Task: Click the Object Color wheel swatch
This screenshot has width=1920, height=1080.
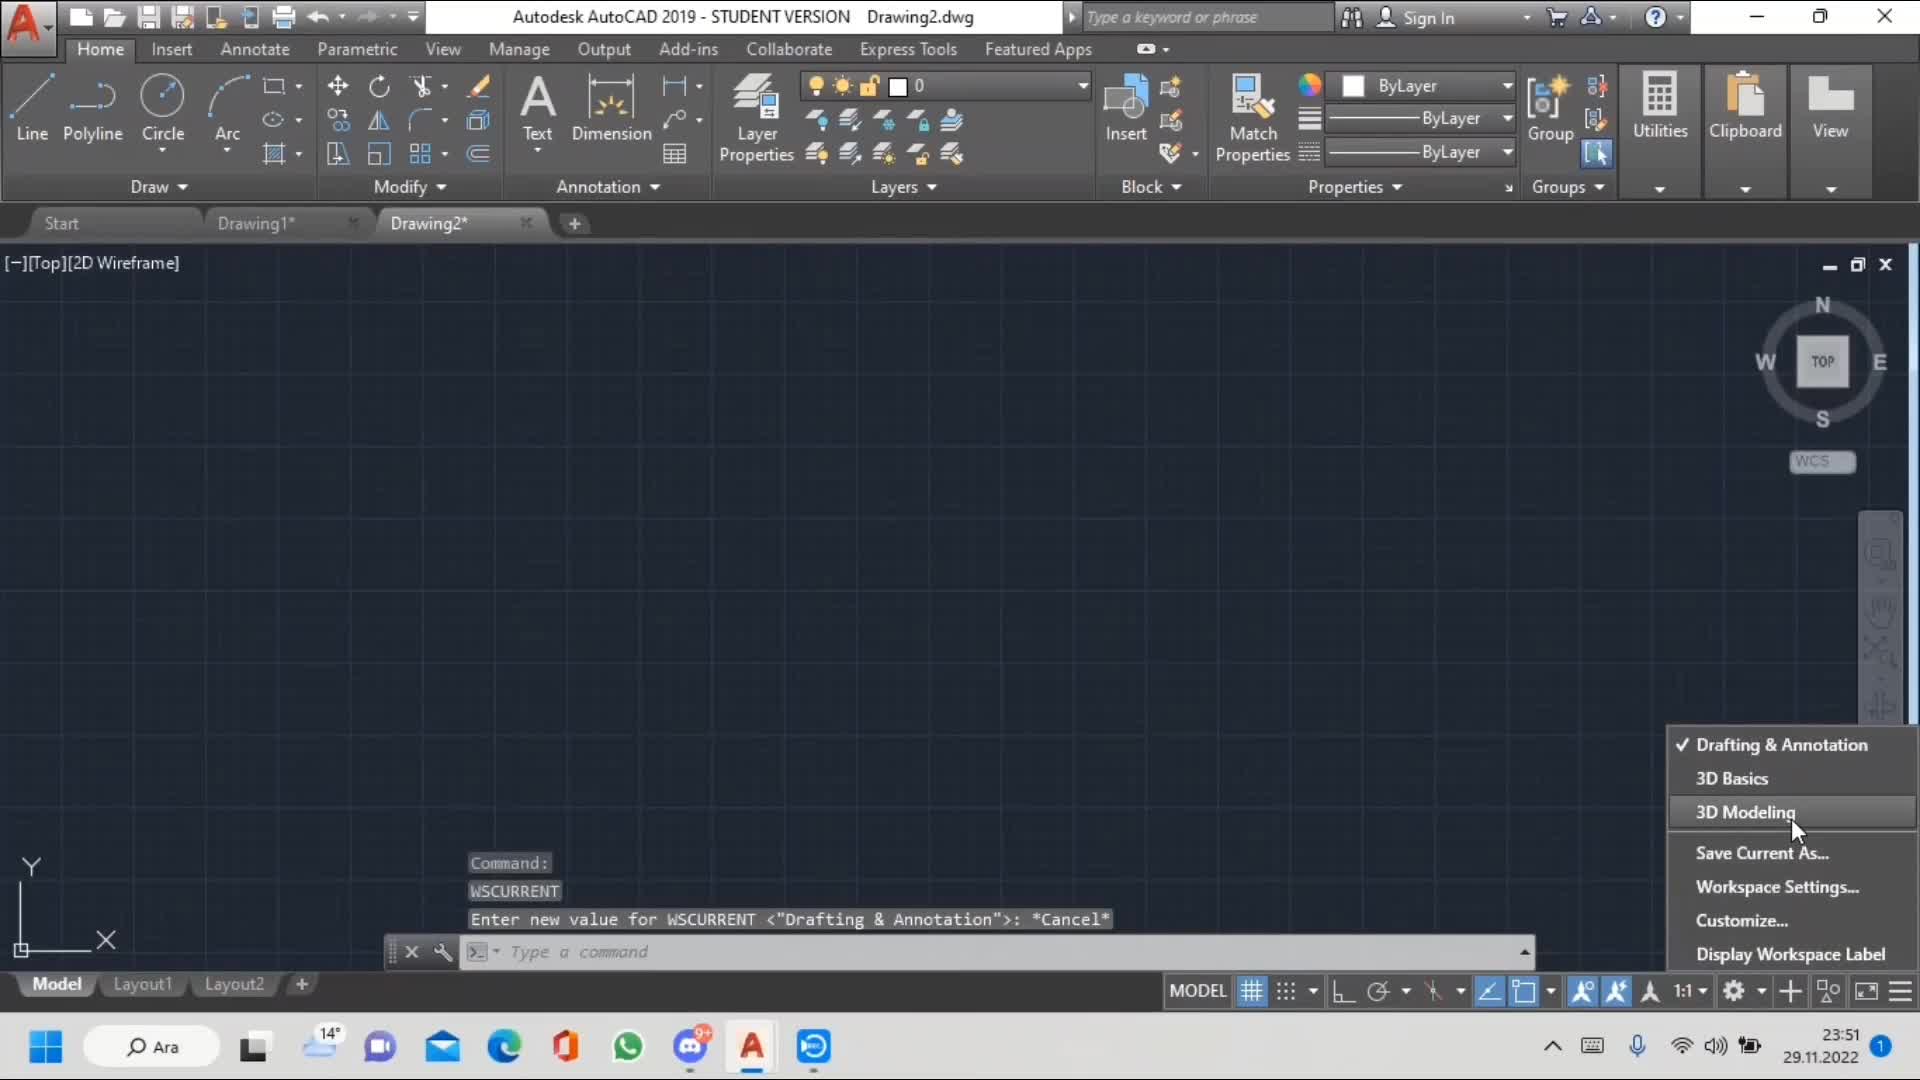Action: 1309,86
